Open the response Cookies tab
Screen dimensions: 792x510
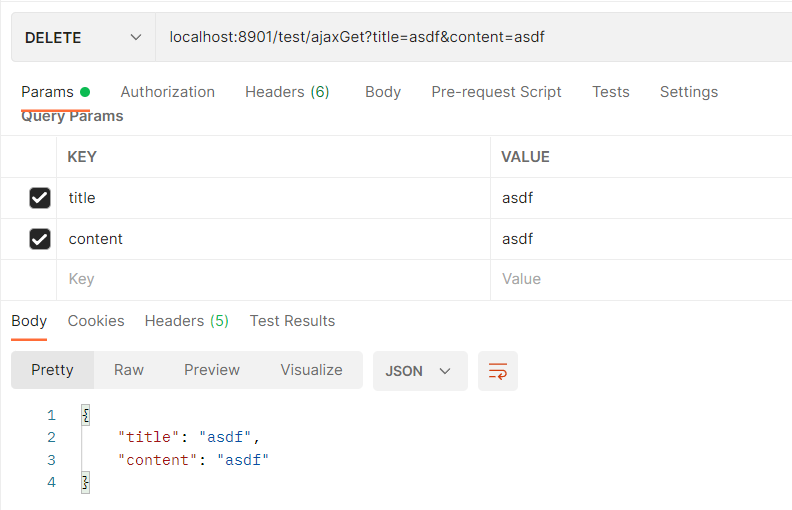(96, 321)
